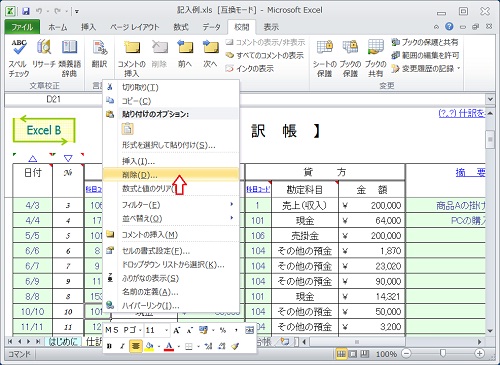Click the Name Box showing D21
Image resolution: width=500 pixels, height=365 pixels.
tap(53, 99)
